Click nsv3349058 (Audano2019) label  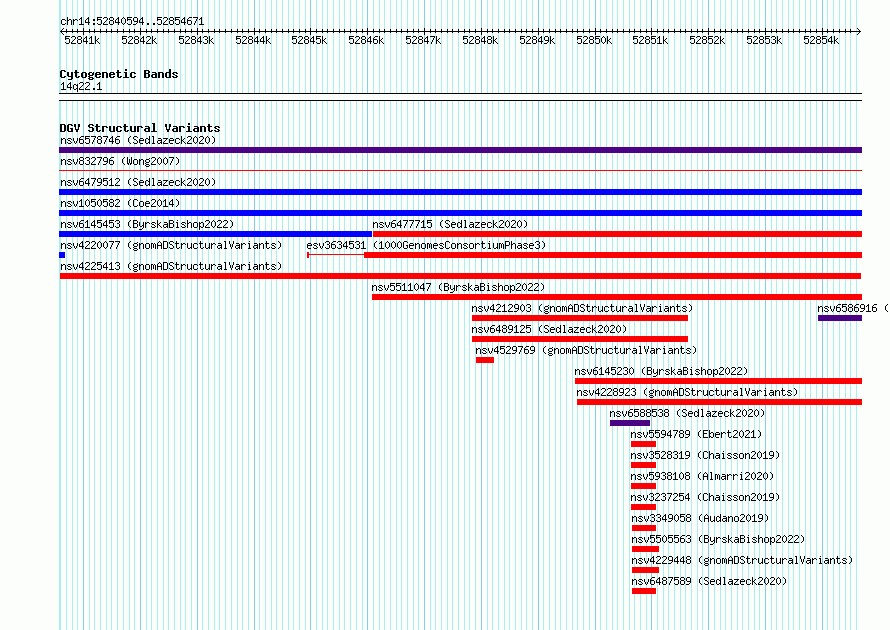pyautogui.click(x=700, y=518)
